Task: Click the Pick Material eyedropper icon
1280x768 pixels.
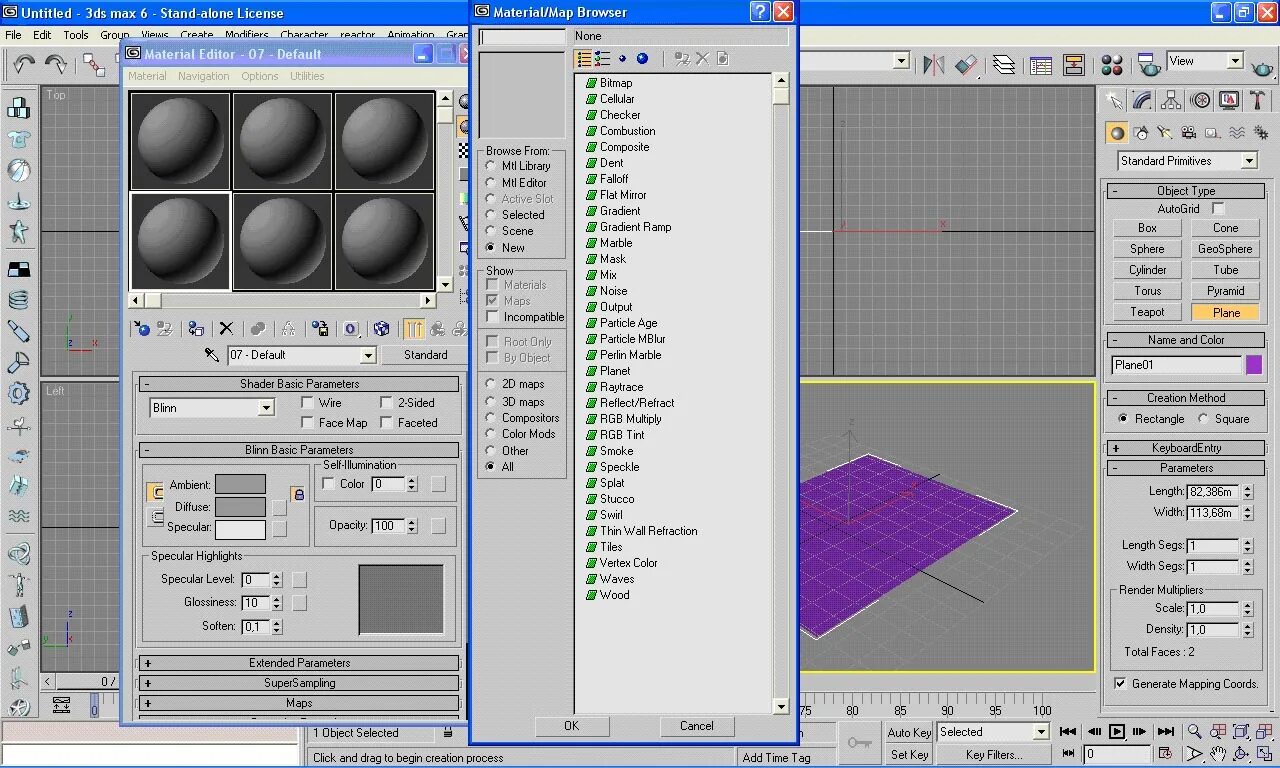Action: pyautogui.click(x=212, y=355)
